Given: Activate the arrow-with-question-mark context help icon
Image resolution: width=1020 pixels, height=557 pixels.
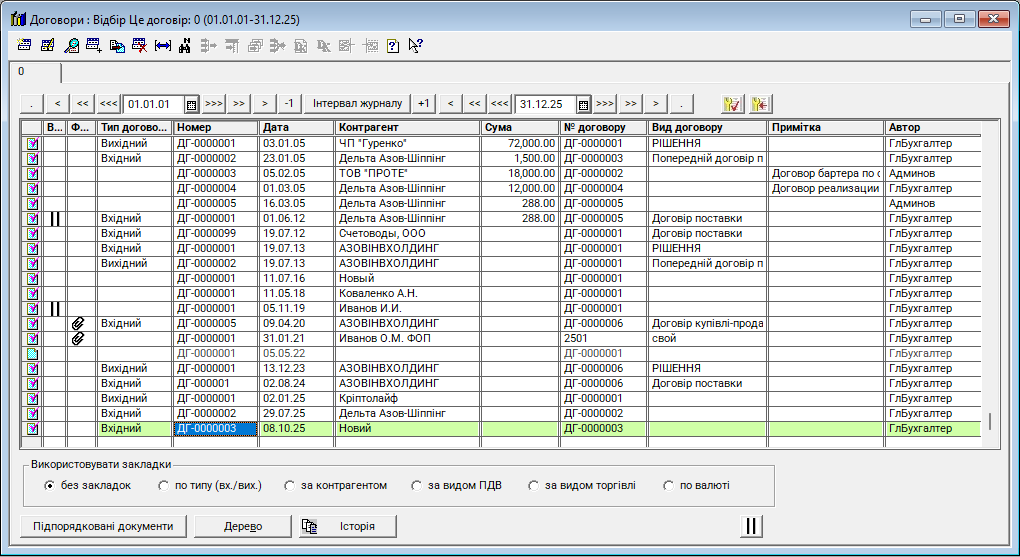Looking at the screenshot, I should [x=416, y=45].
